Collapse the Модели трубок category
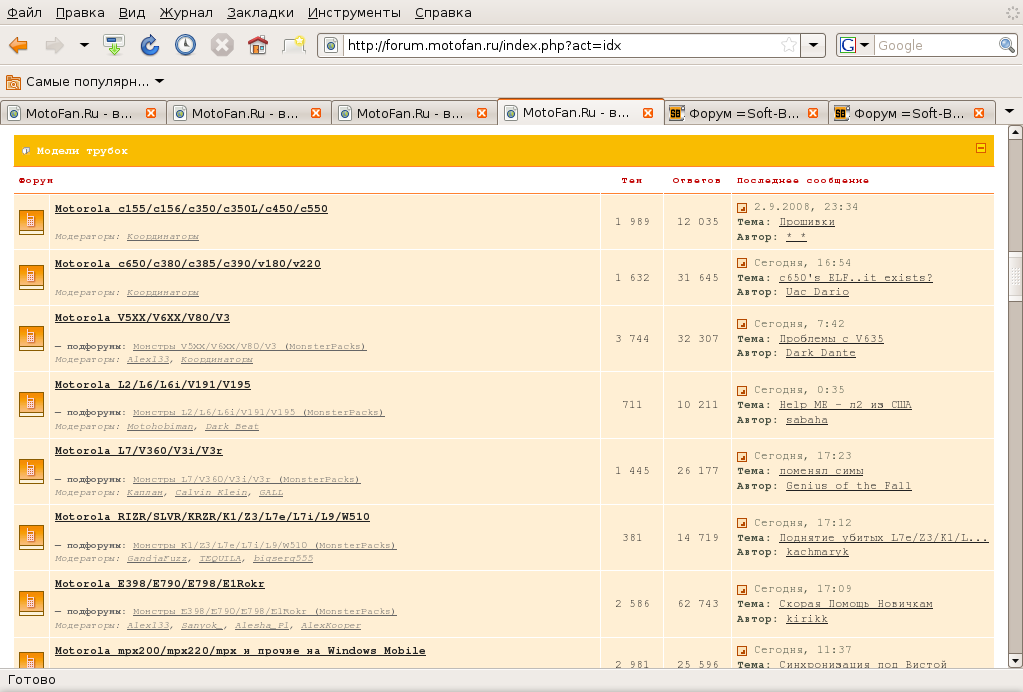Image resolution: width=1023 pixels, height=692 pixels. [x=981, y=148]
